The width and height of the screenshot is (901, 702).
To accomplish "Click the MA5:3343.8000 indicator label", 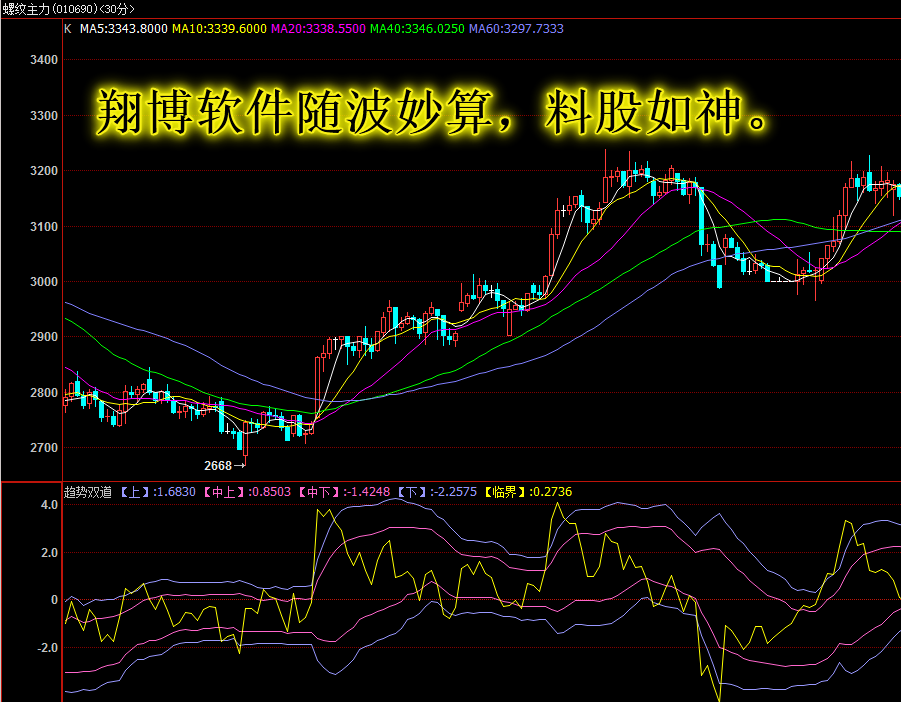I will click(124, 29).
